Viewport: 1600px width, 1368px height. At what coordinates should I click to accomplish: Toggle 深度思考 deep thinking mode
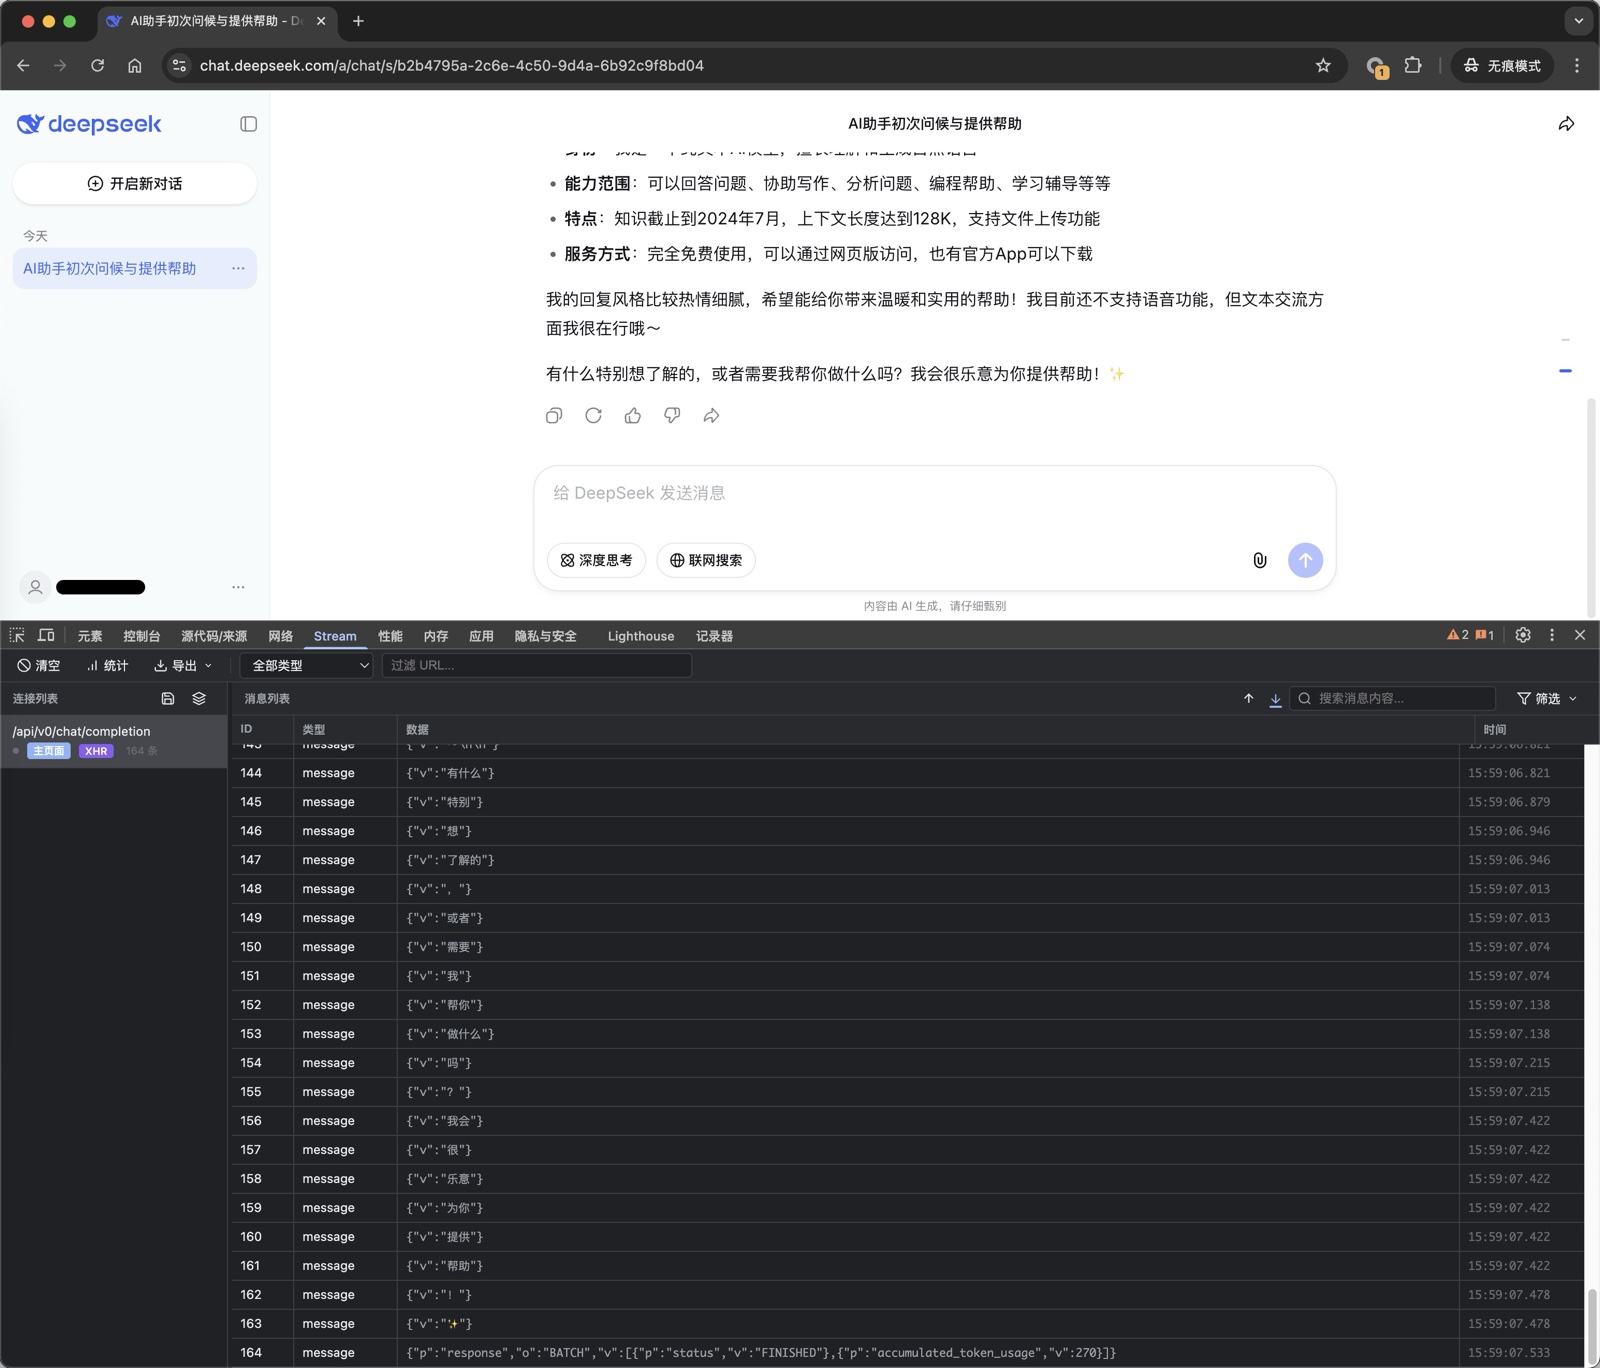(x=596, y=560)
